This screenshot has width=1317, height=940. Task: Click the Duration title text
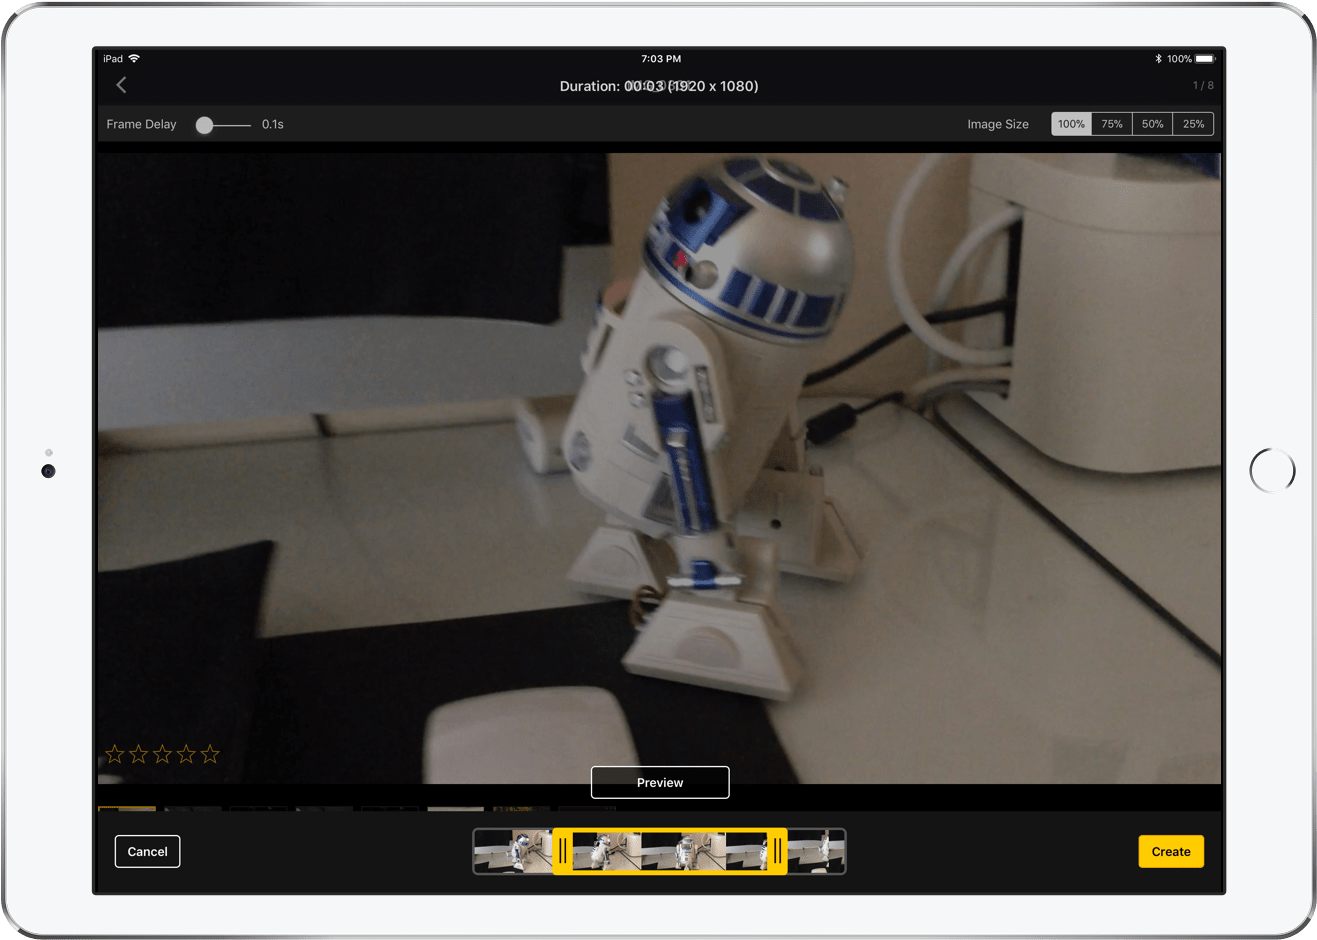click(x=659, y=86)
